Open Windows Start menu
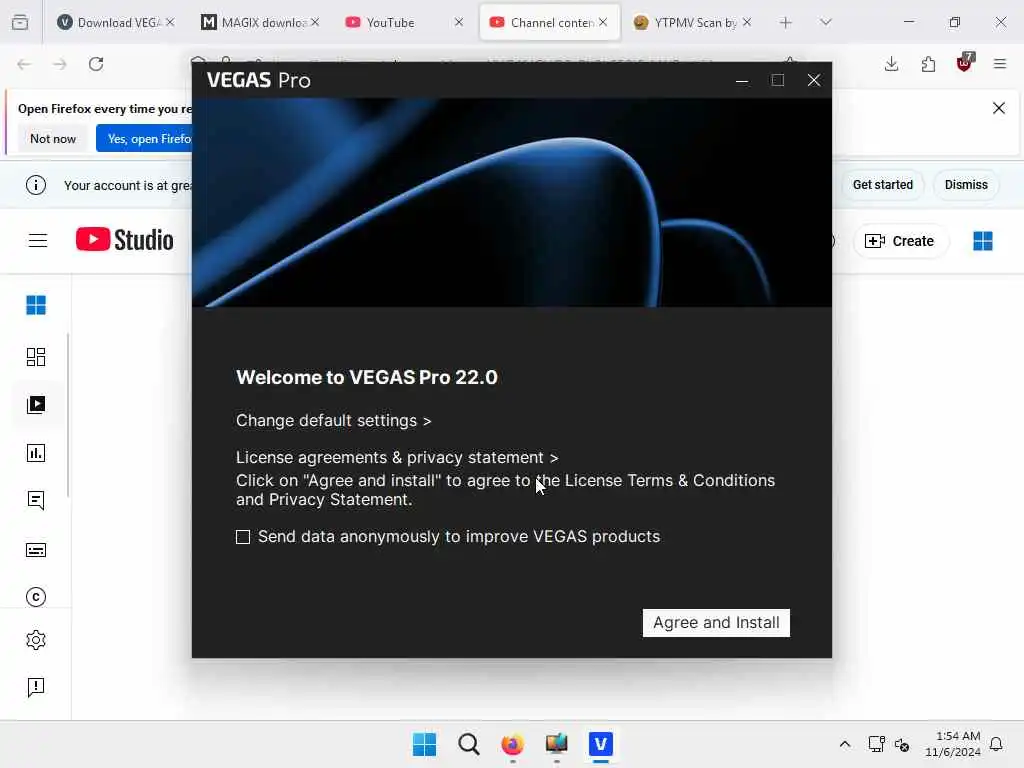 click(x=424, y=744)
